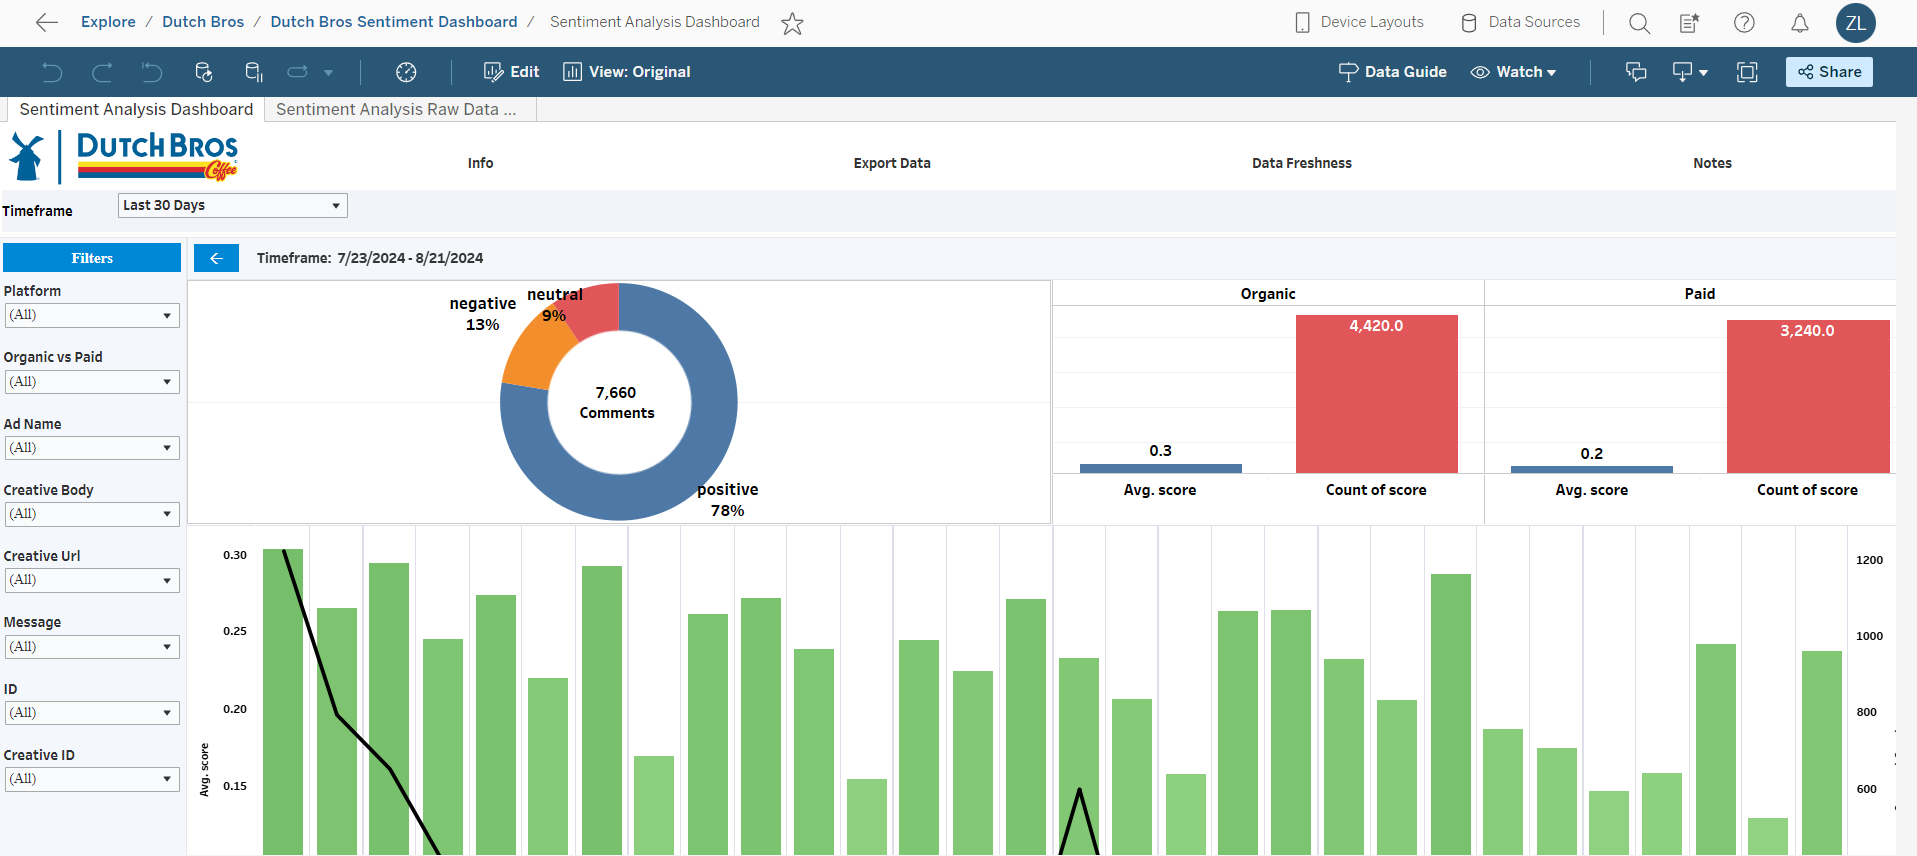Collapse filters with blue arrow button

coord(216,258)
